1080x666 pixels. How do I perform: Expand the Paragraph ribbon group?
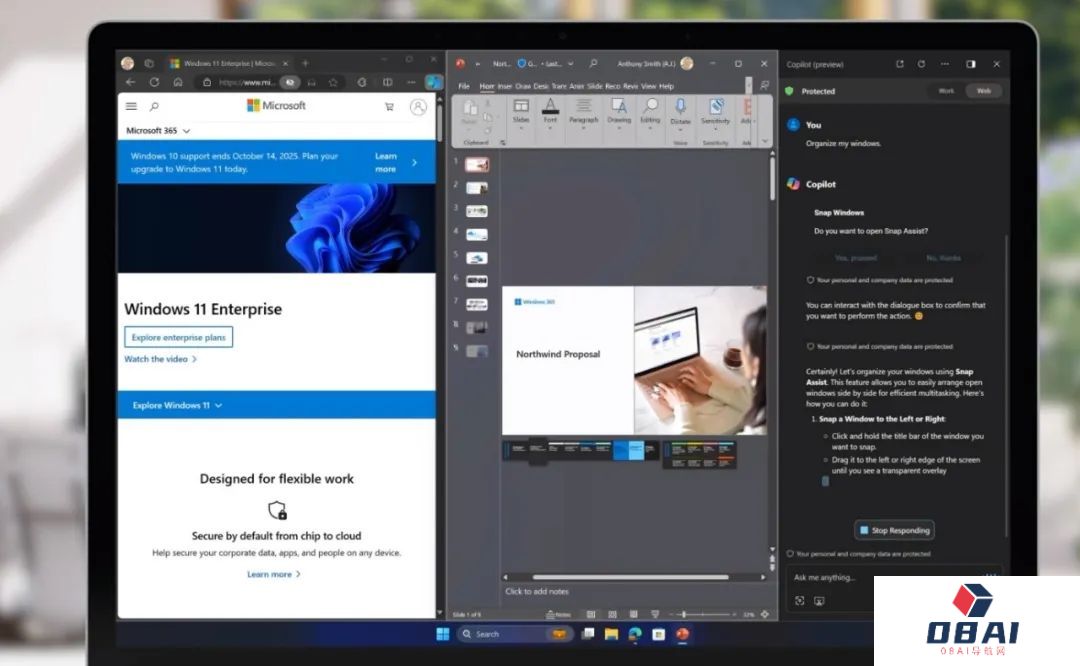[583, 114]
